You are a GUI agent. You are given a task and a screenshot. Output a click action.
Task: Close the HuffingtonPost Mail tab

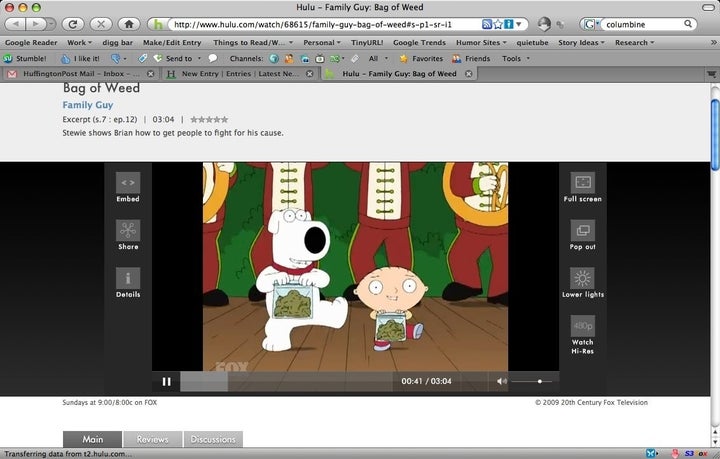click(x=150, y=74)
